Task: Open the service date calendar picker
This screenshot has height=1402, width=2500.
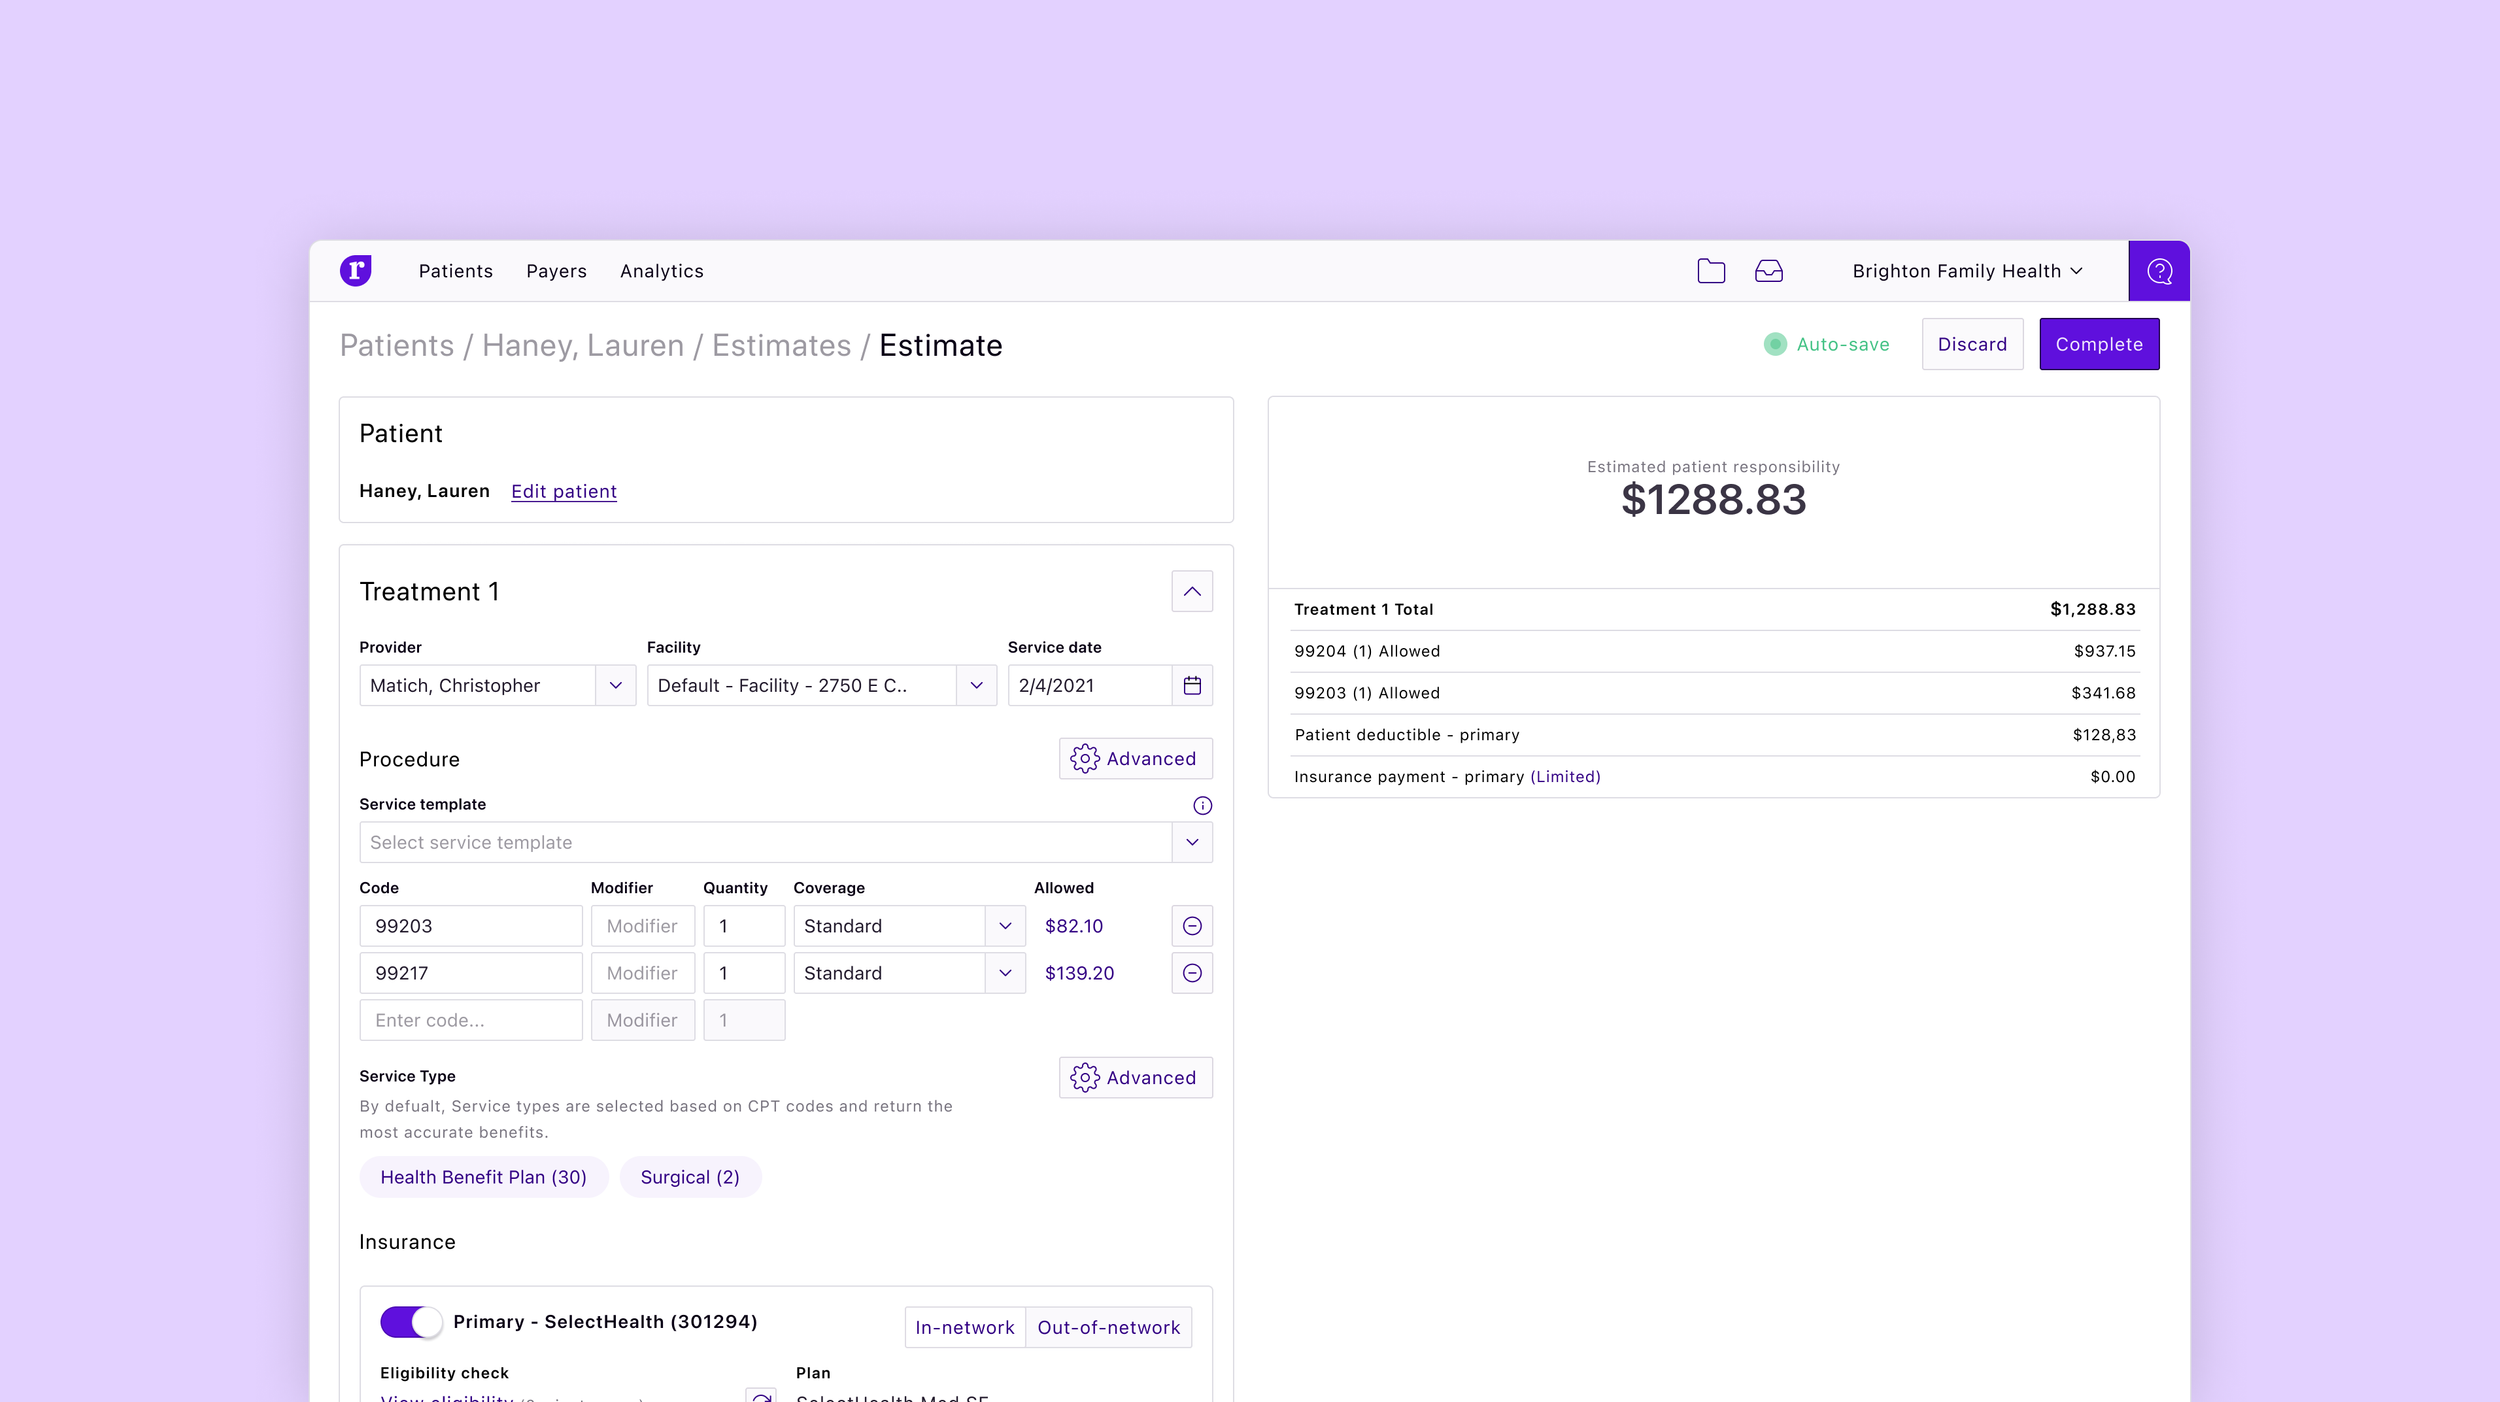Action: [x=1192, y=686]
